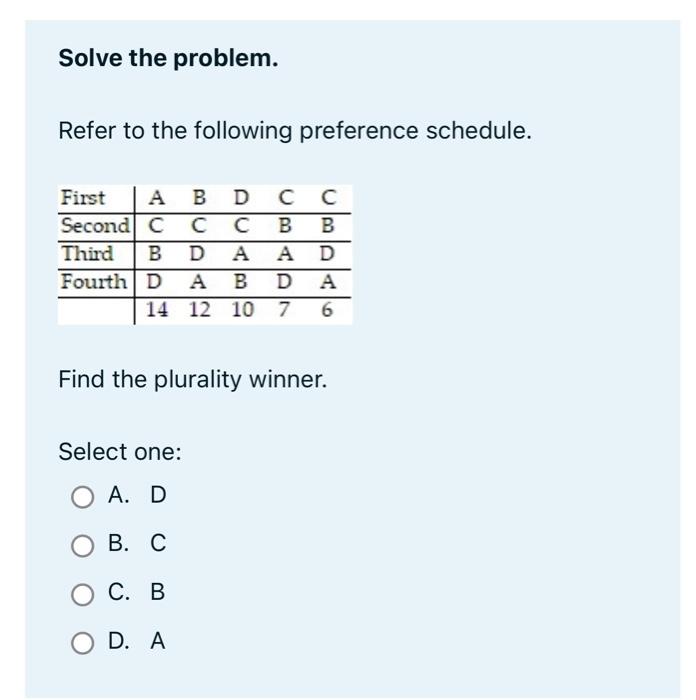Click the 'Solve the problem.' heading
Image resolution: width=696 pixels, height=700 pixels.
pyautogui.click(x=168, y=58)
